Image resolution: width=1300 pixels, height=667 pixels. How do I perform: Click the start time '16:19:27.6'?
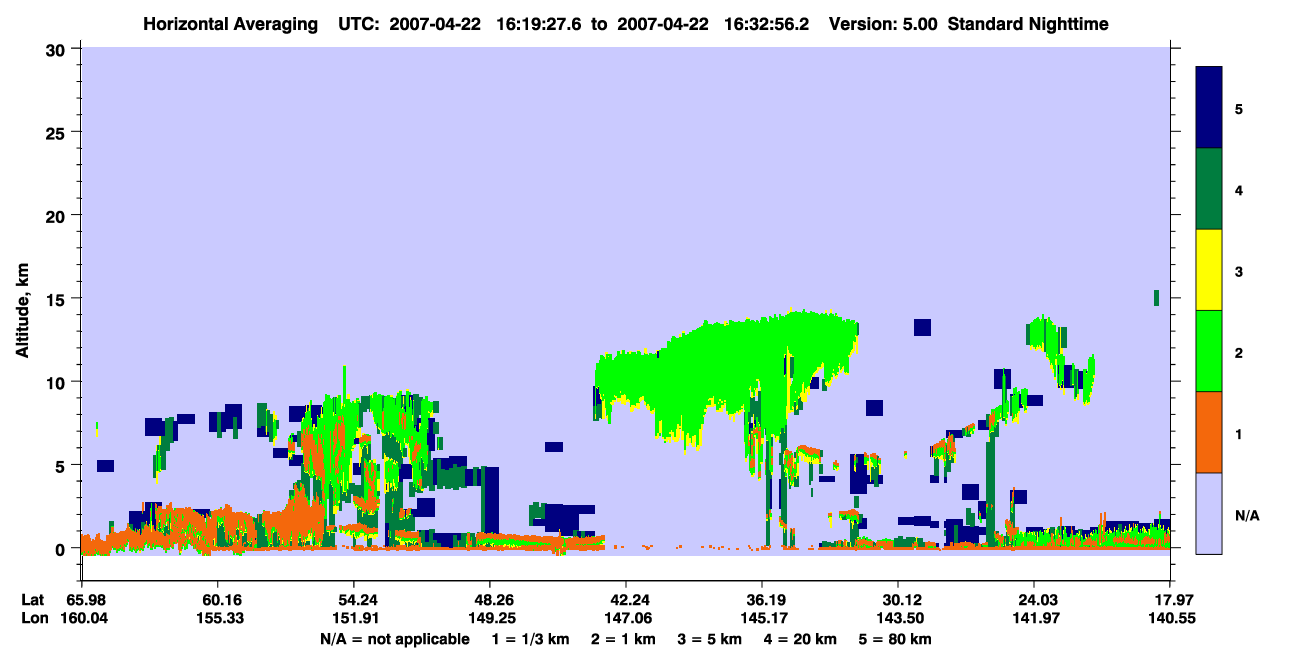tap(539, 23)
